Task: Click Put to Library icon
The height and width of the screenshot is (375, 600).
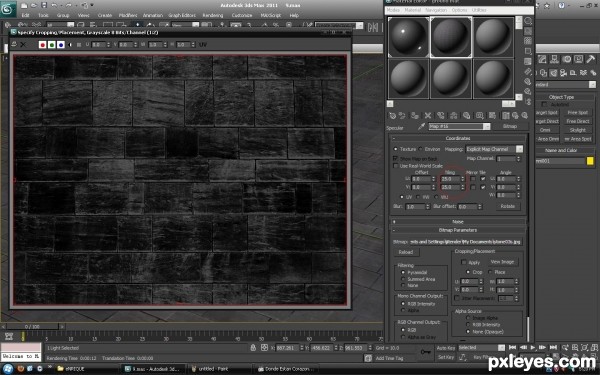Action: tap(466, 115)
